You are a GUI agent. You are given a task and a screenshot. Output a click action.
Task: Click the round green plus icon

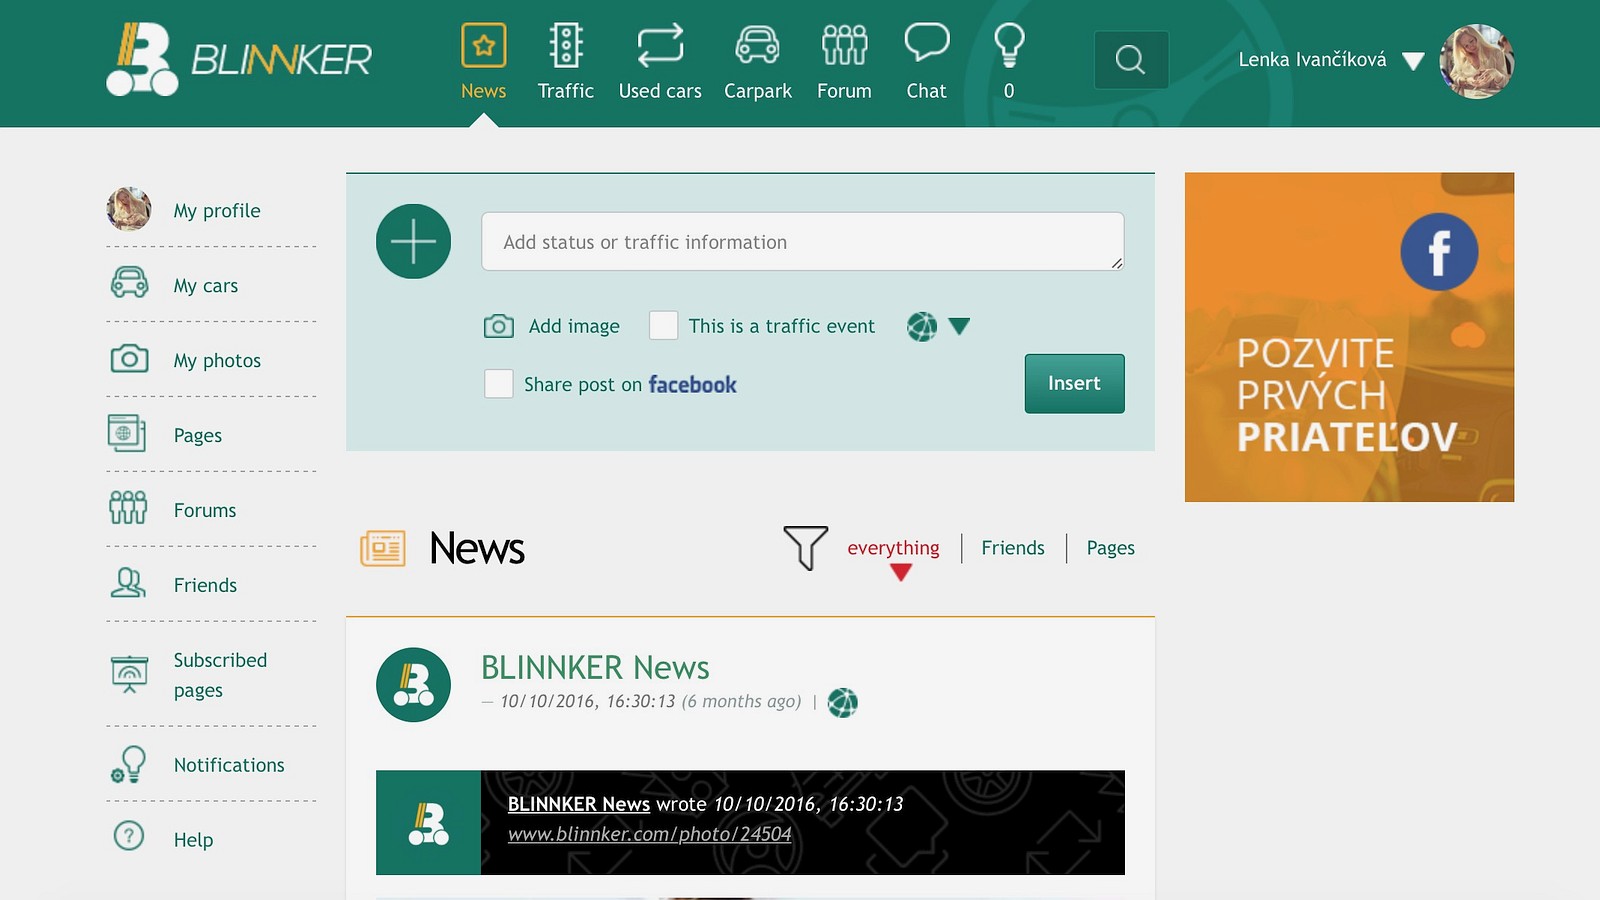point(413,242)
